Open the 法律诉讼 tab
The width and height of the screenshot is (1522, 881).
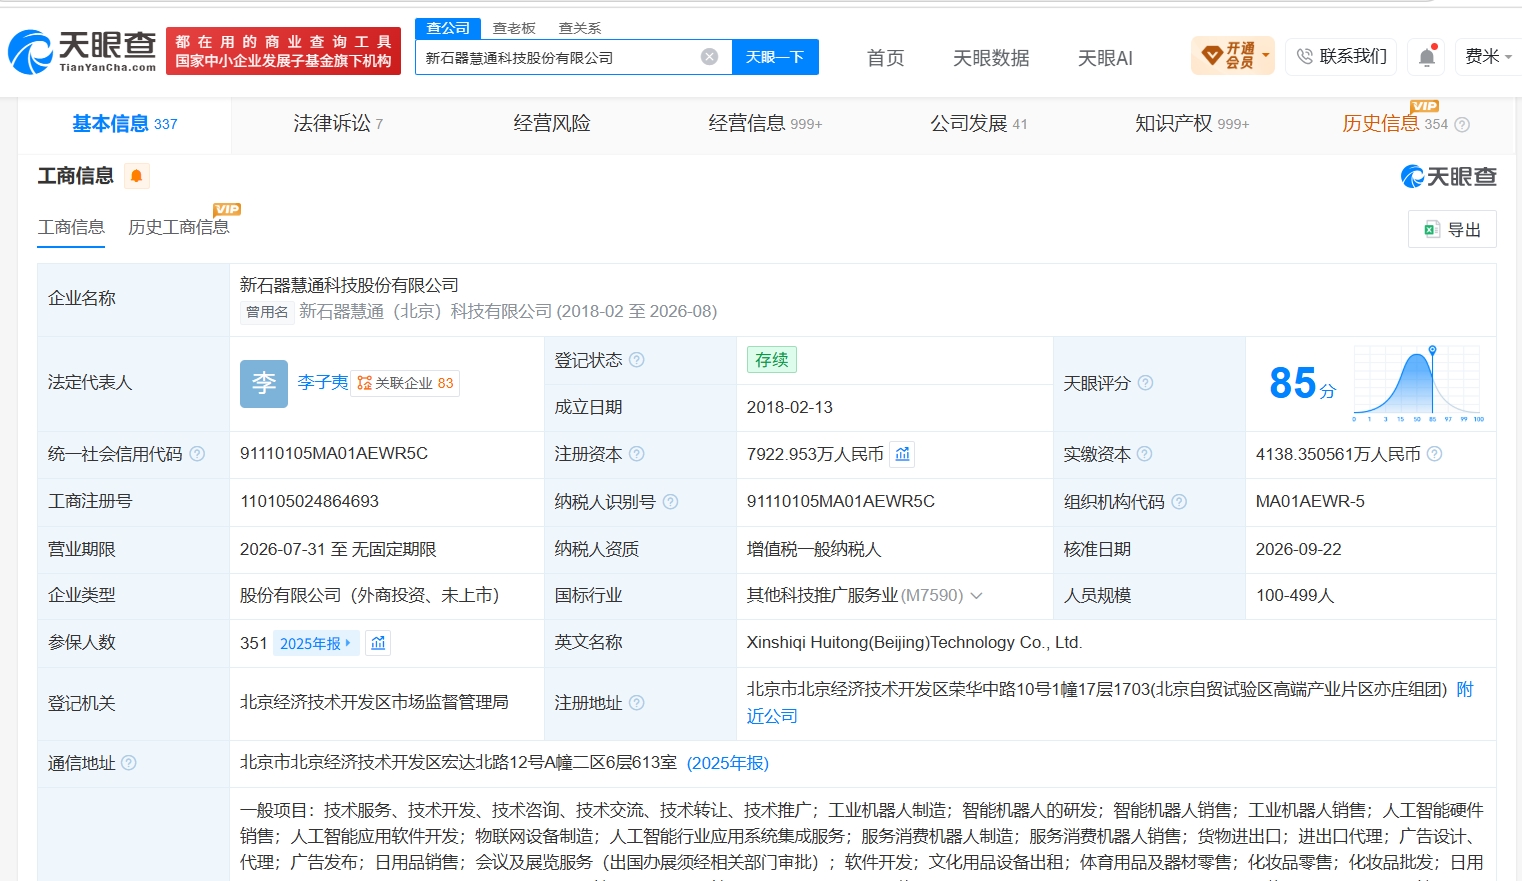coord(338,124)
